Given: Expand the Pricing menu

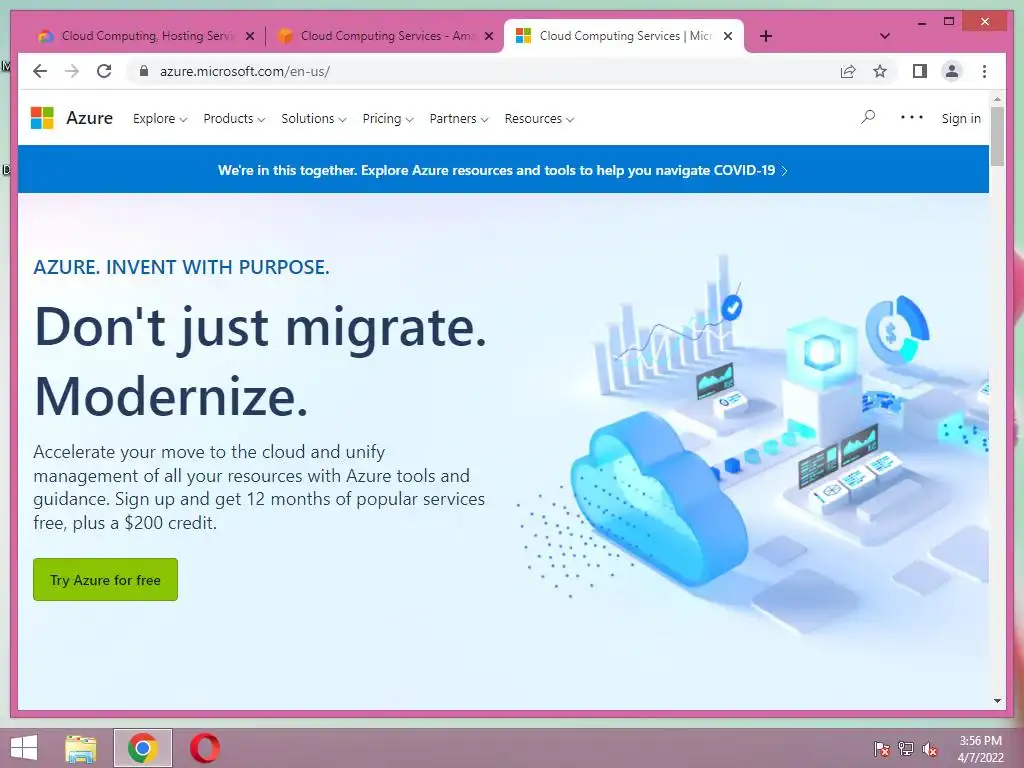Looking at the screenshot, I should [388, 119].
